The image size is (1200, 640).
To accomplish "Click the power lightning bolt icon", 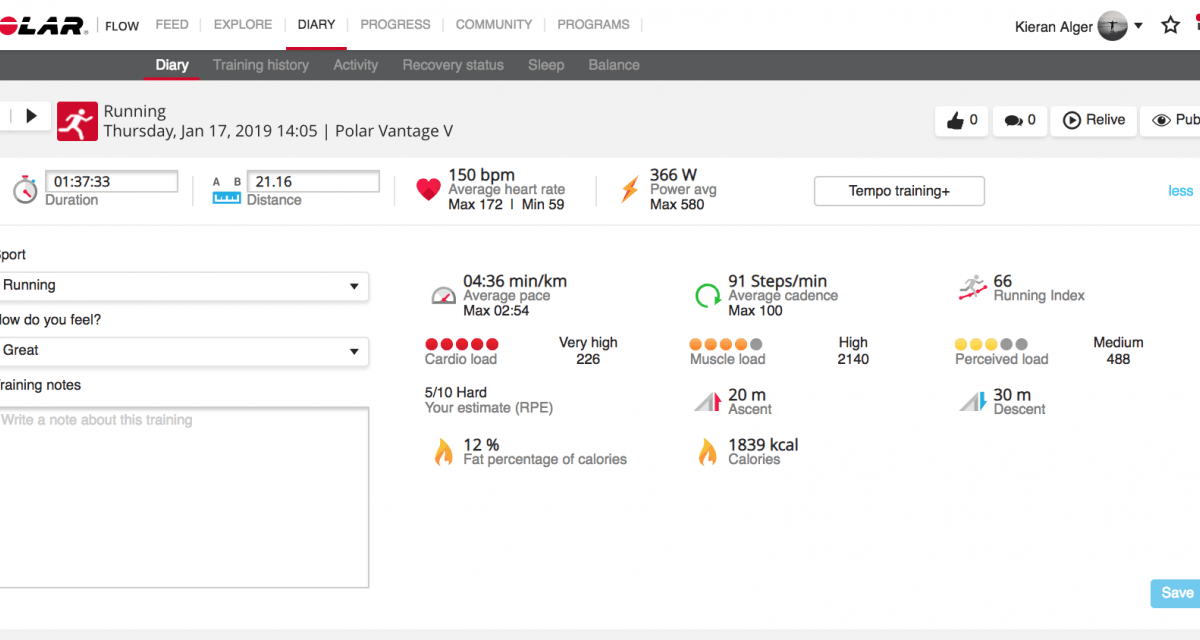I will pyautogui.click(x=629, y=190).
